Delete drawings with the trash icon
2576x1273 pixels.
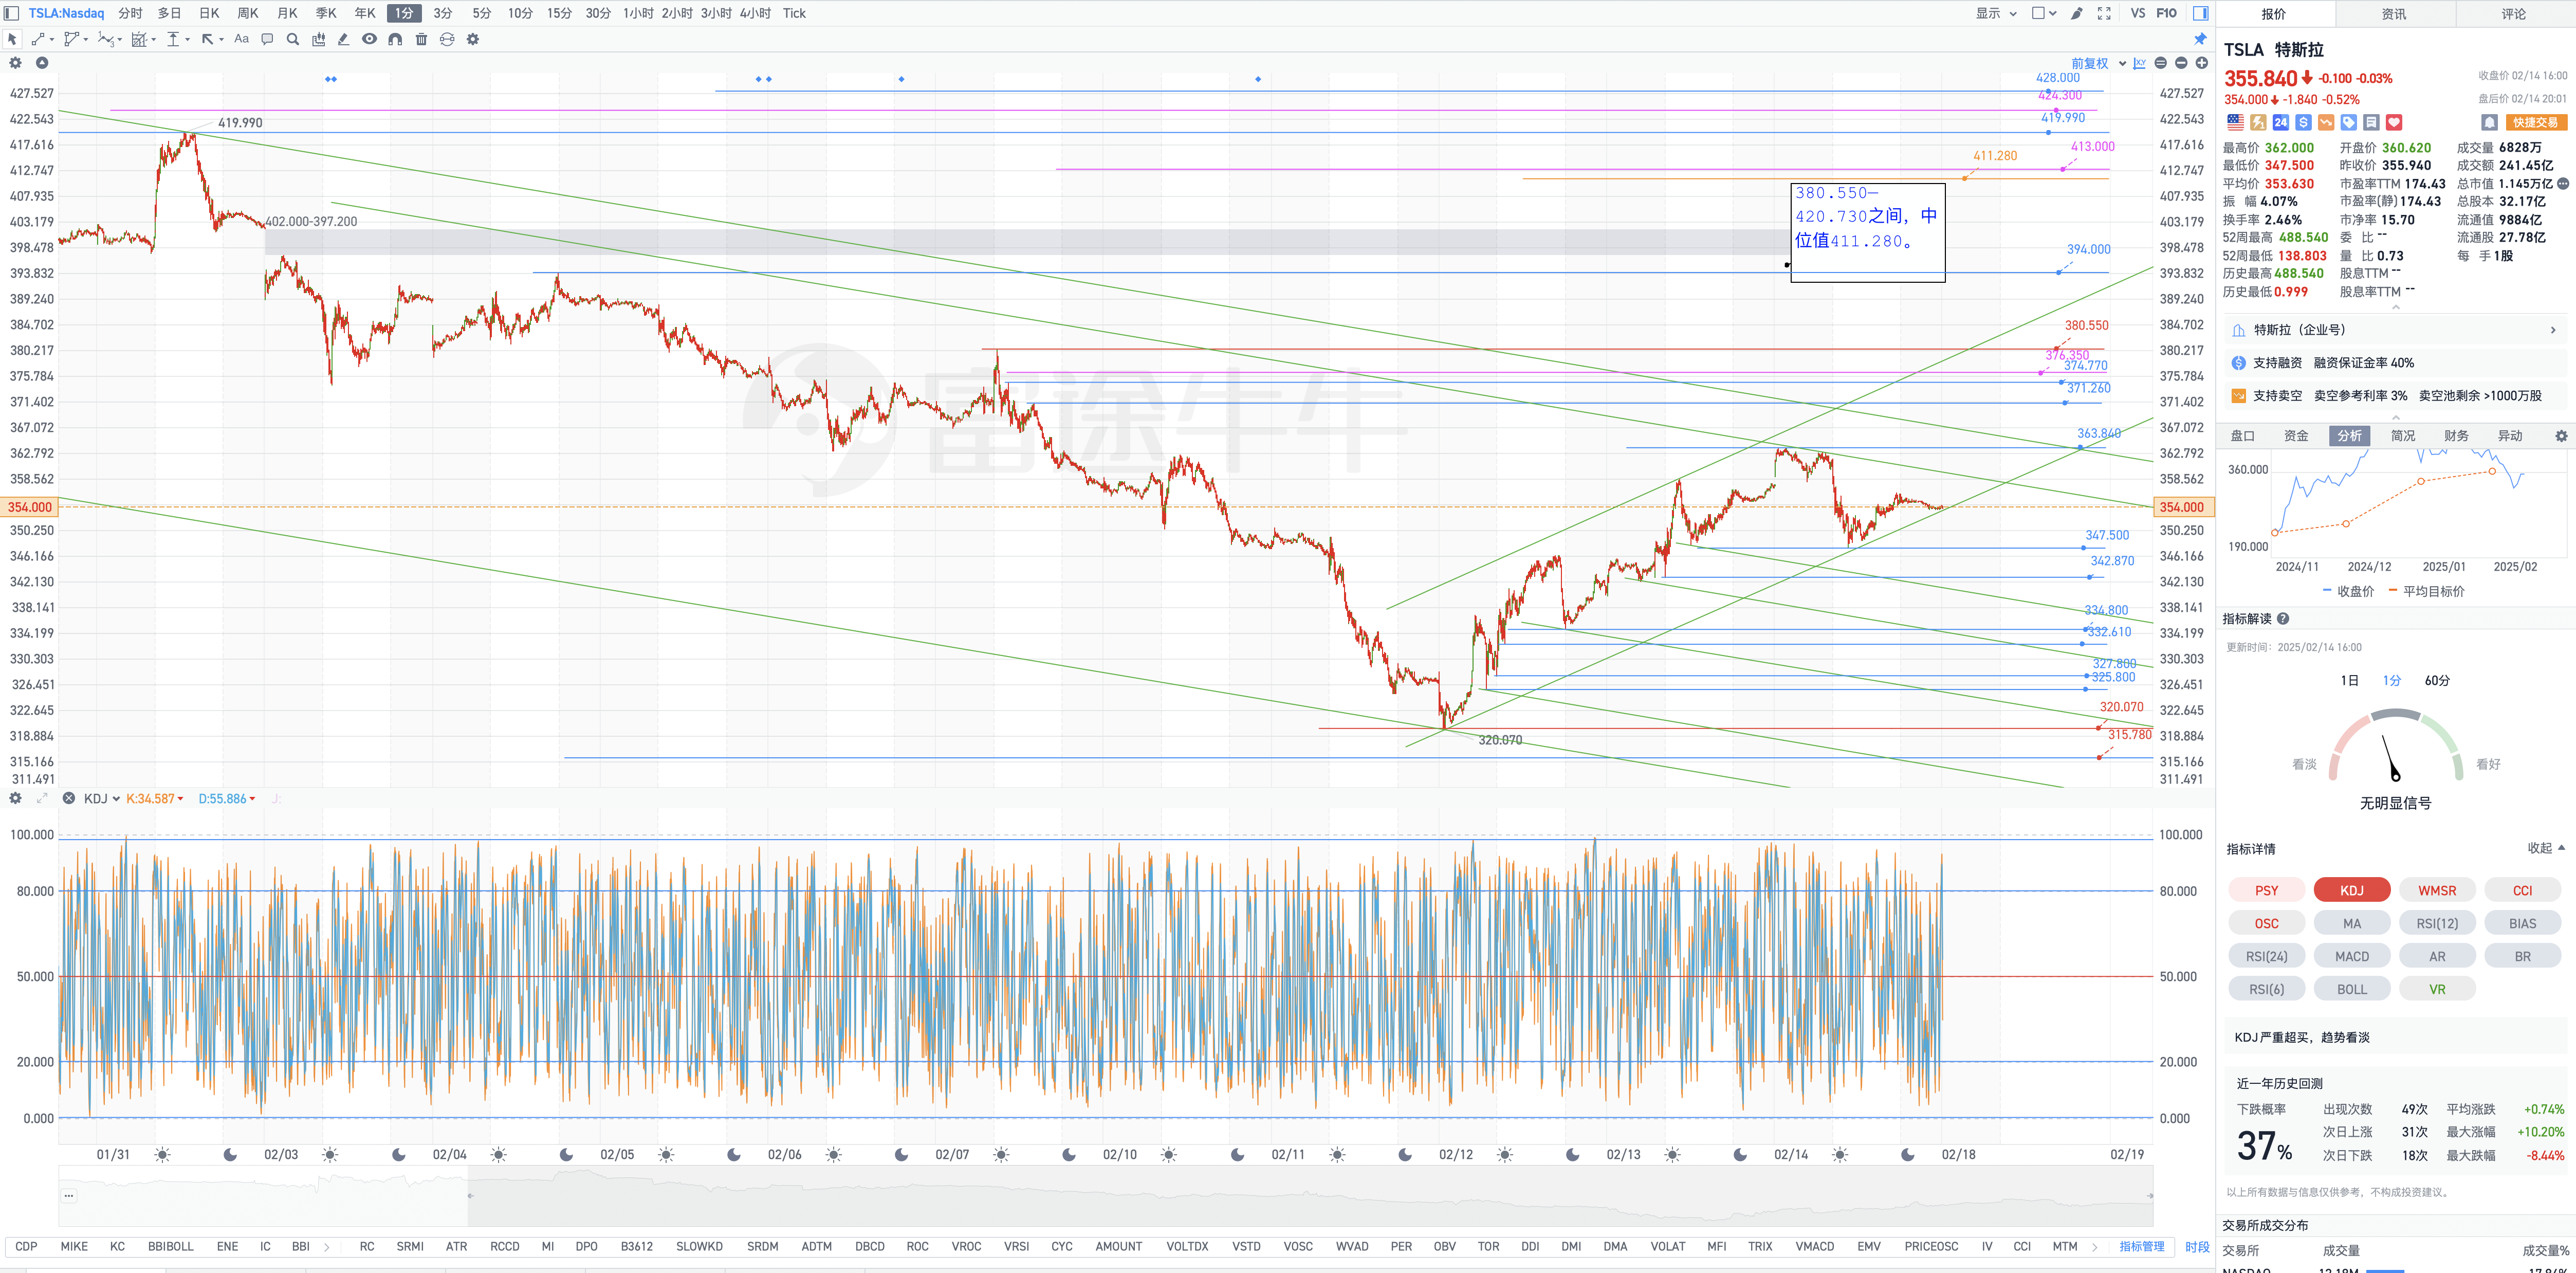[421, 39]
